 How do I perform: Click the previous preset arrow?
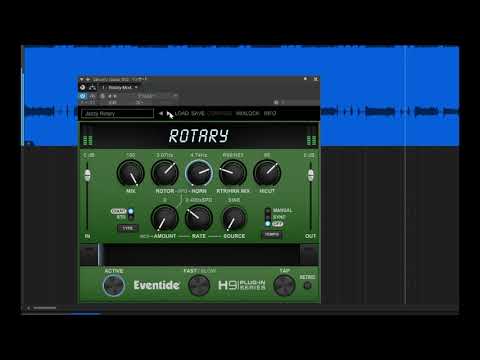pyautogui.click(x=161, y=113)
